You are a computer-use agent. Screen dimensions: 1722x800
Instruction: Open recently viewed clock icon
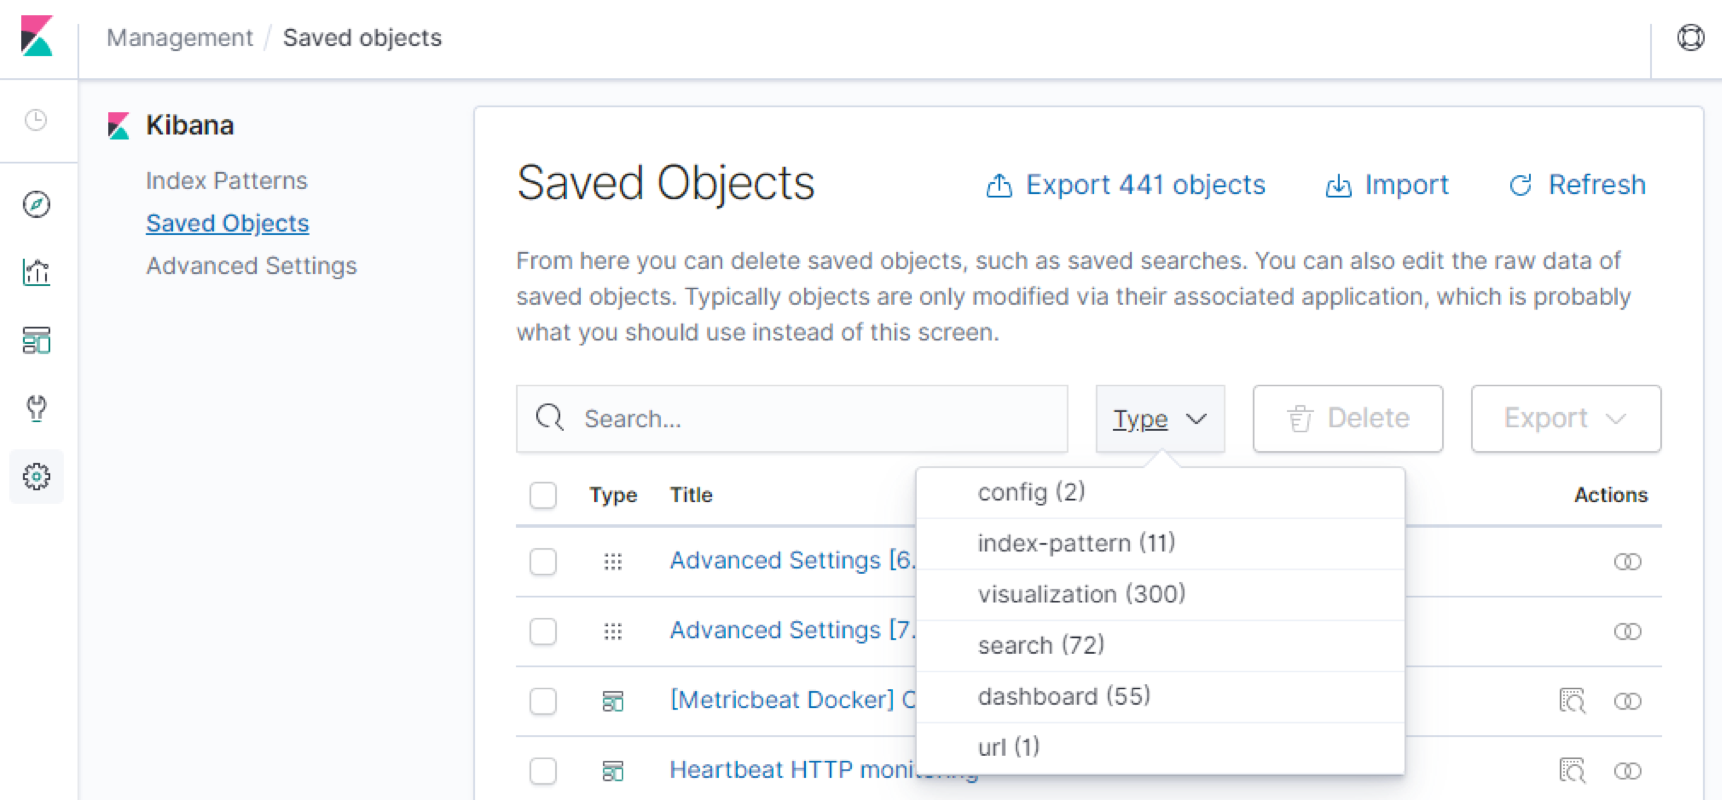pos(36,120)
